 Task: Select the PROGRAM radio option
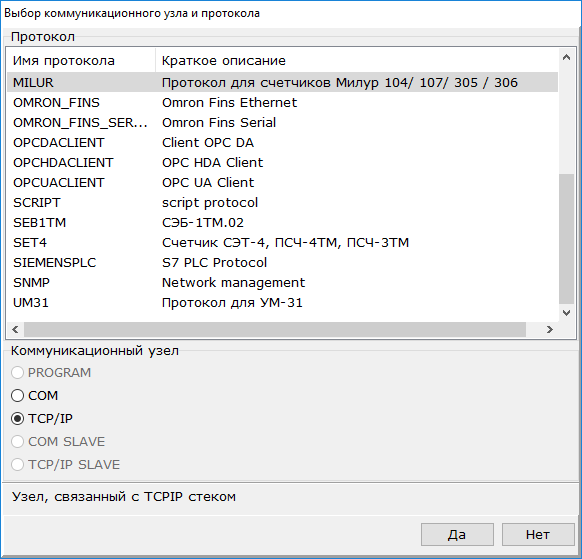(17, 373)
